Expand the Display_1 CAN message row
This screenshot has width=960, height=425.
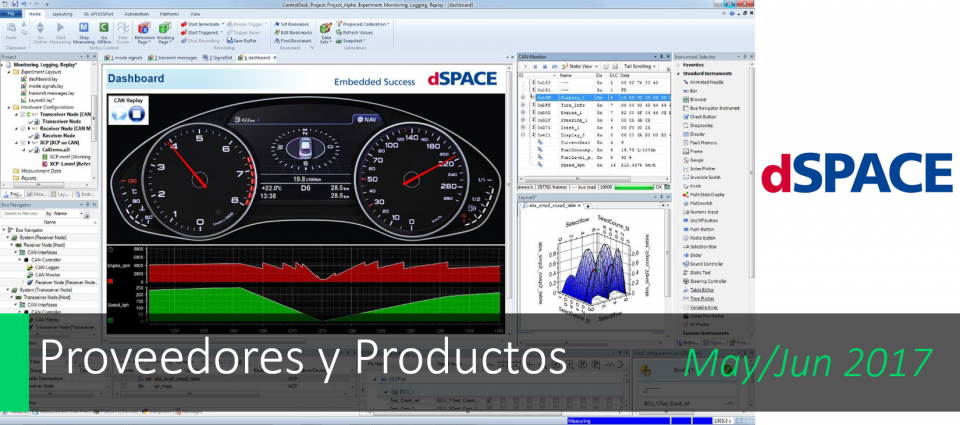523,97
